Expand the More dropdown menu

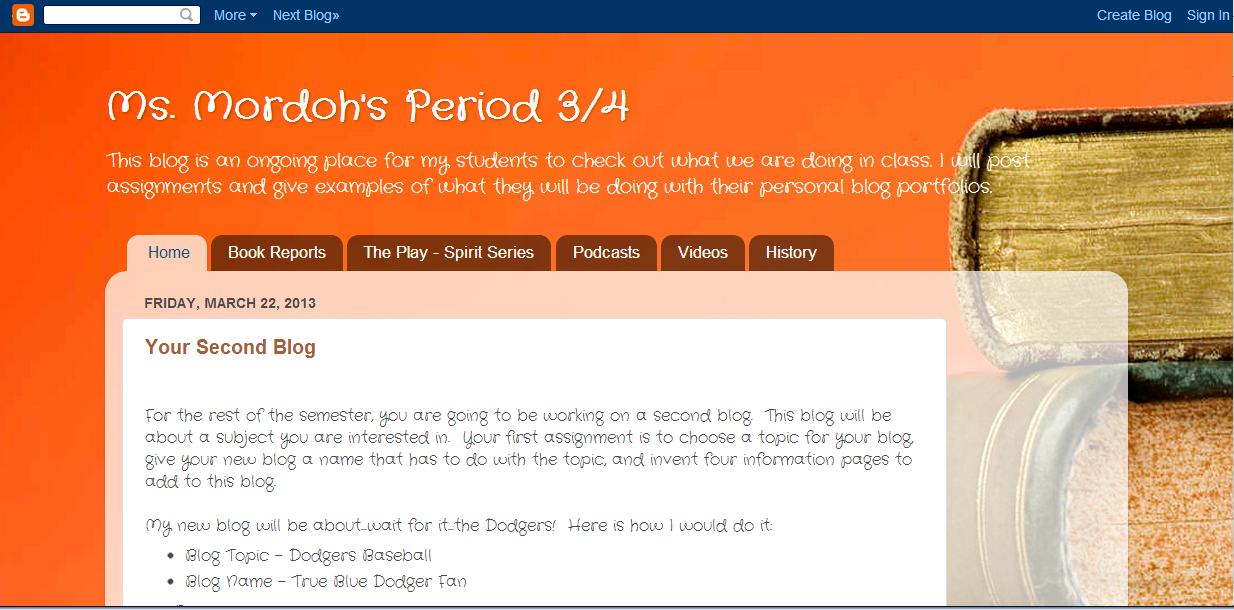pos(235,15)
